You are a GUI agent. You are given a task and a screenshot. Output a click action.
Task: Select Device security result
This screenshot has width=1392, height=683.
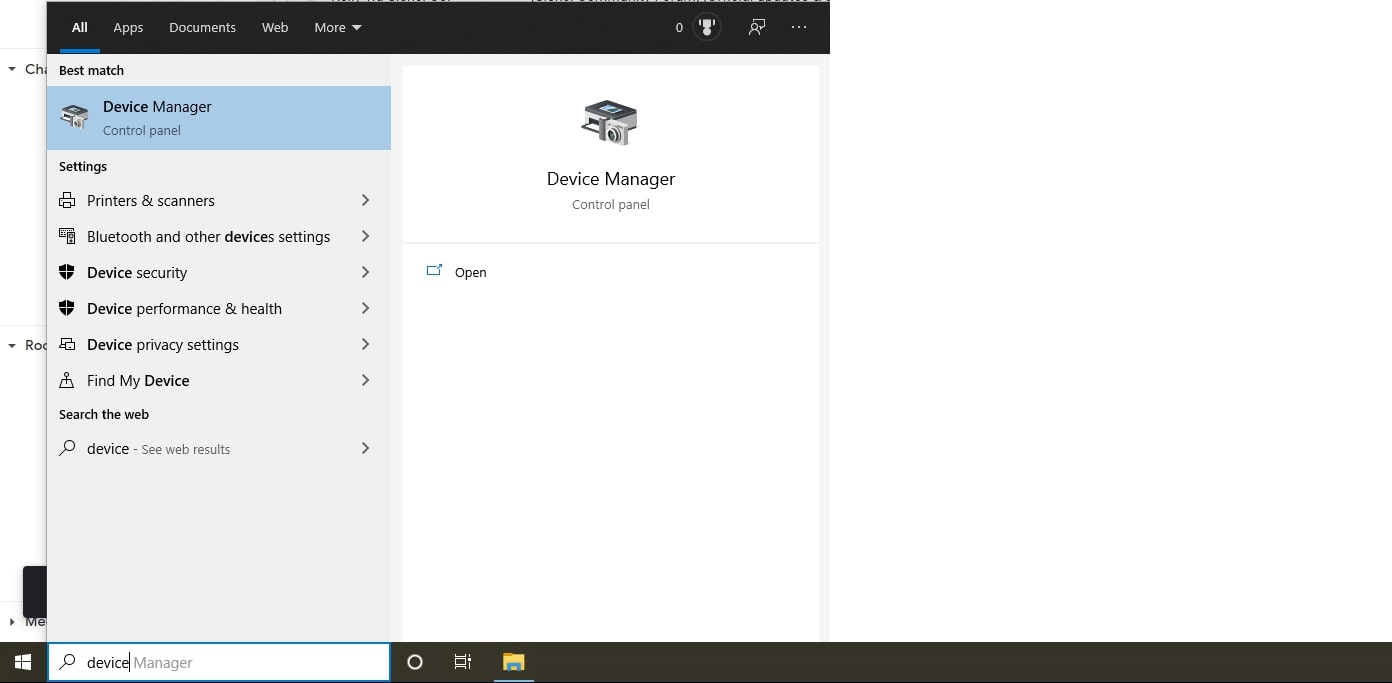[x=219, y=273]
